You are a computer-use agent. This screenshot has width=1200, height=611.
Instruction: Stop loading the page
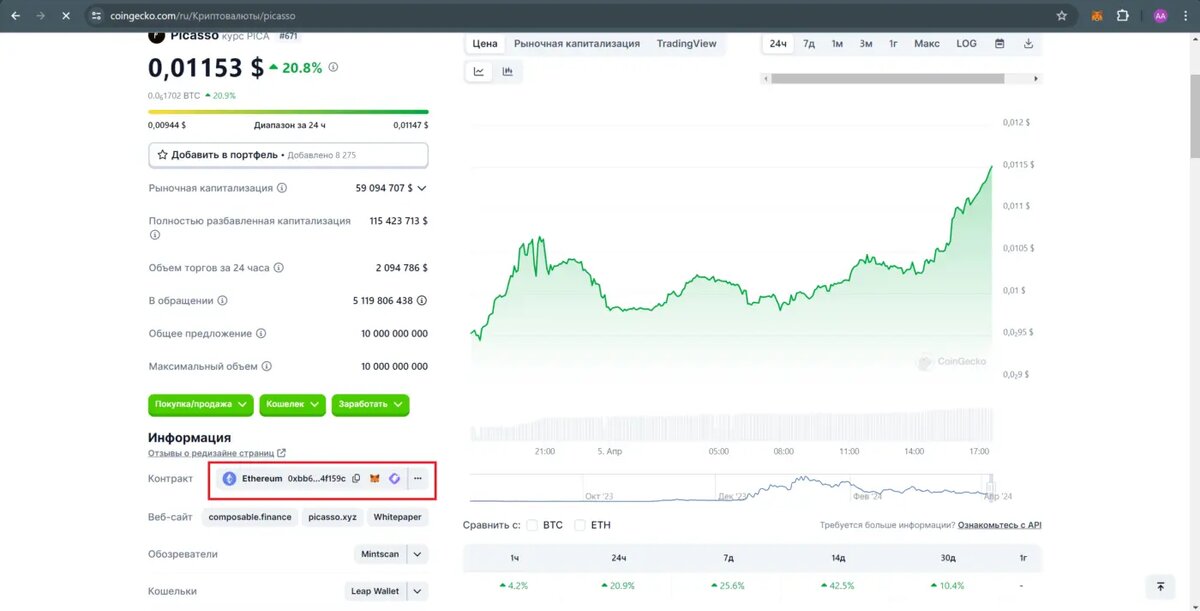65,16
